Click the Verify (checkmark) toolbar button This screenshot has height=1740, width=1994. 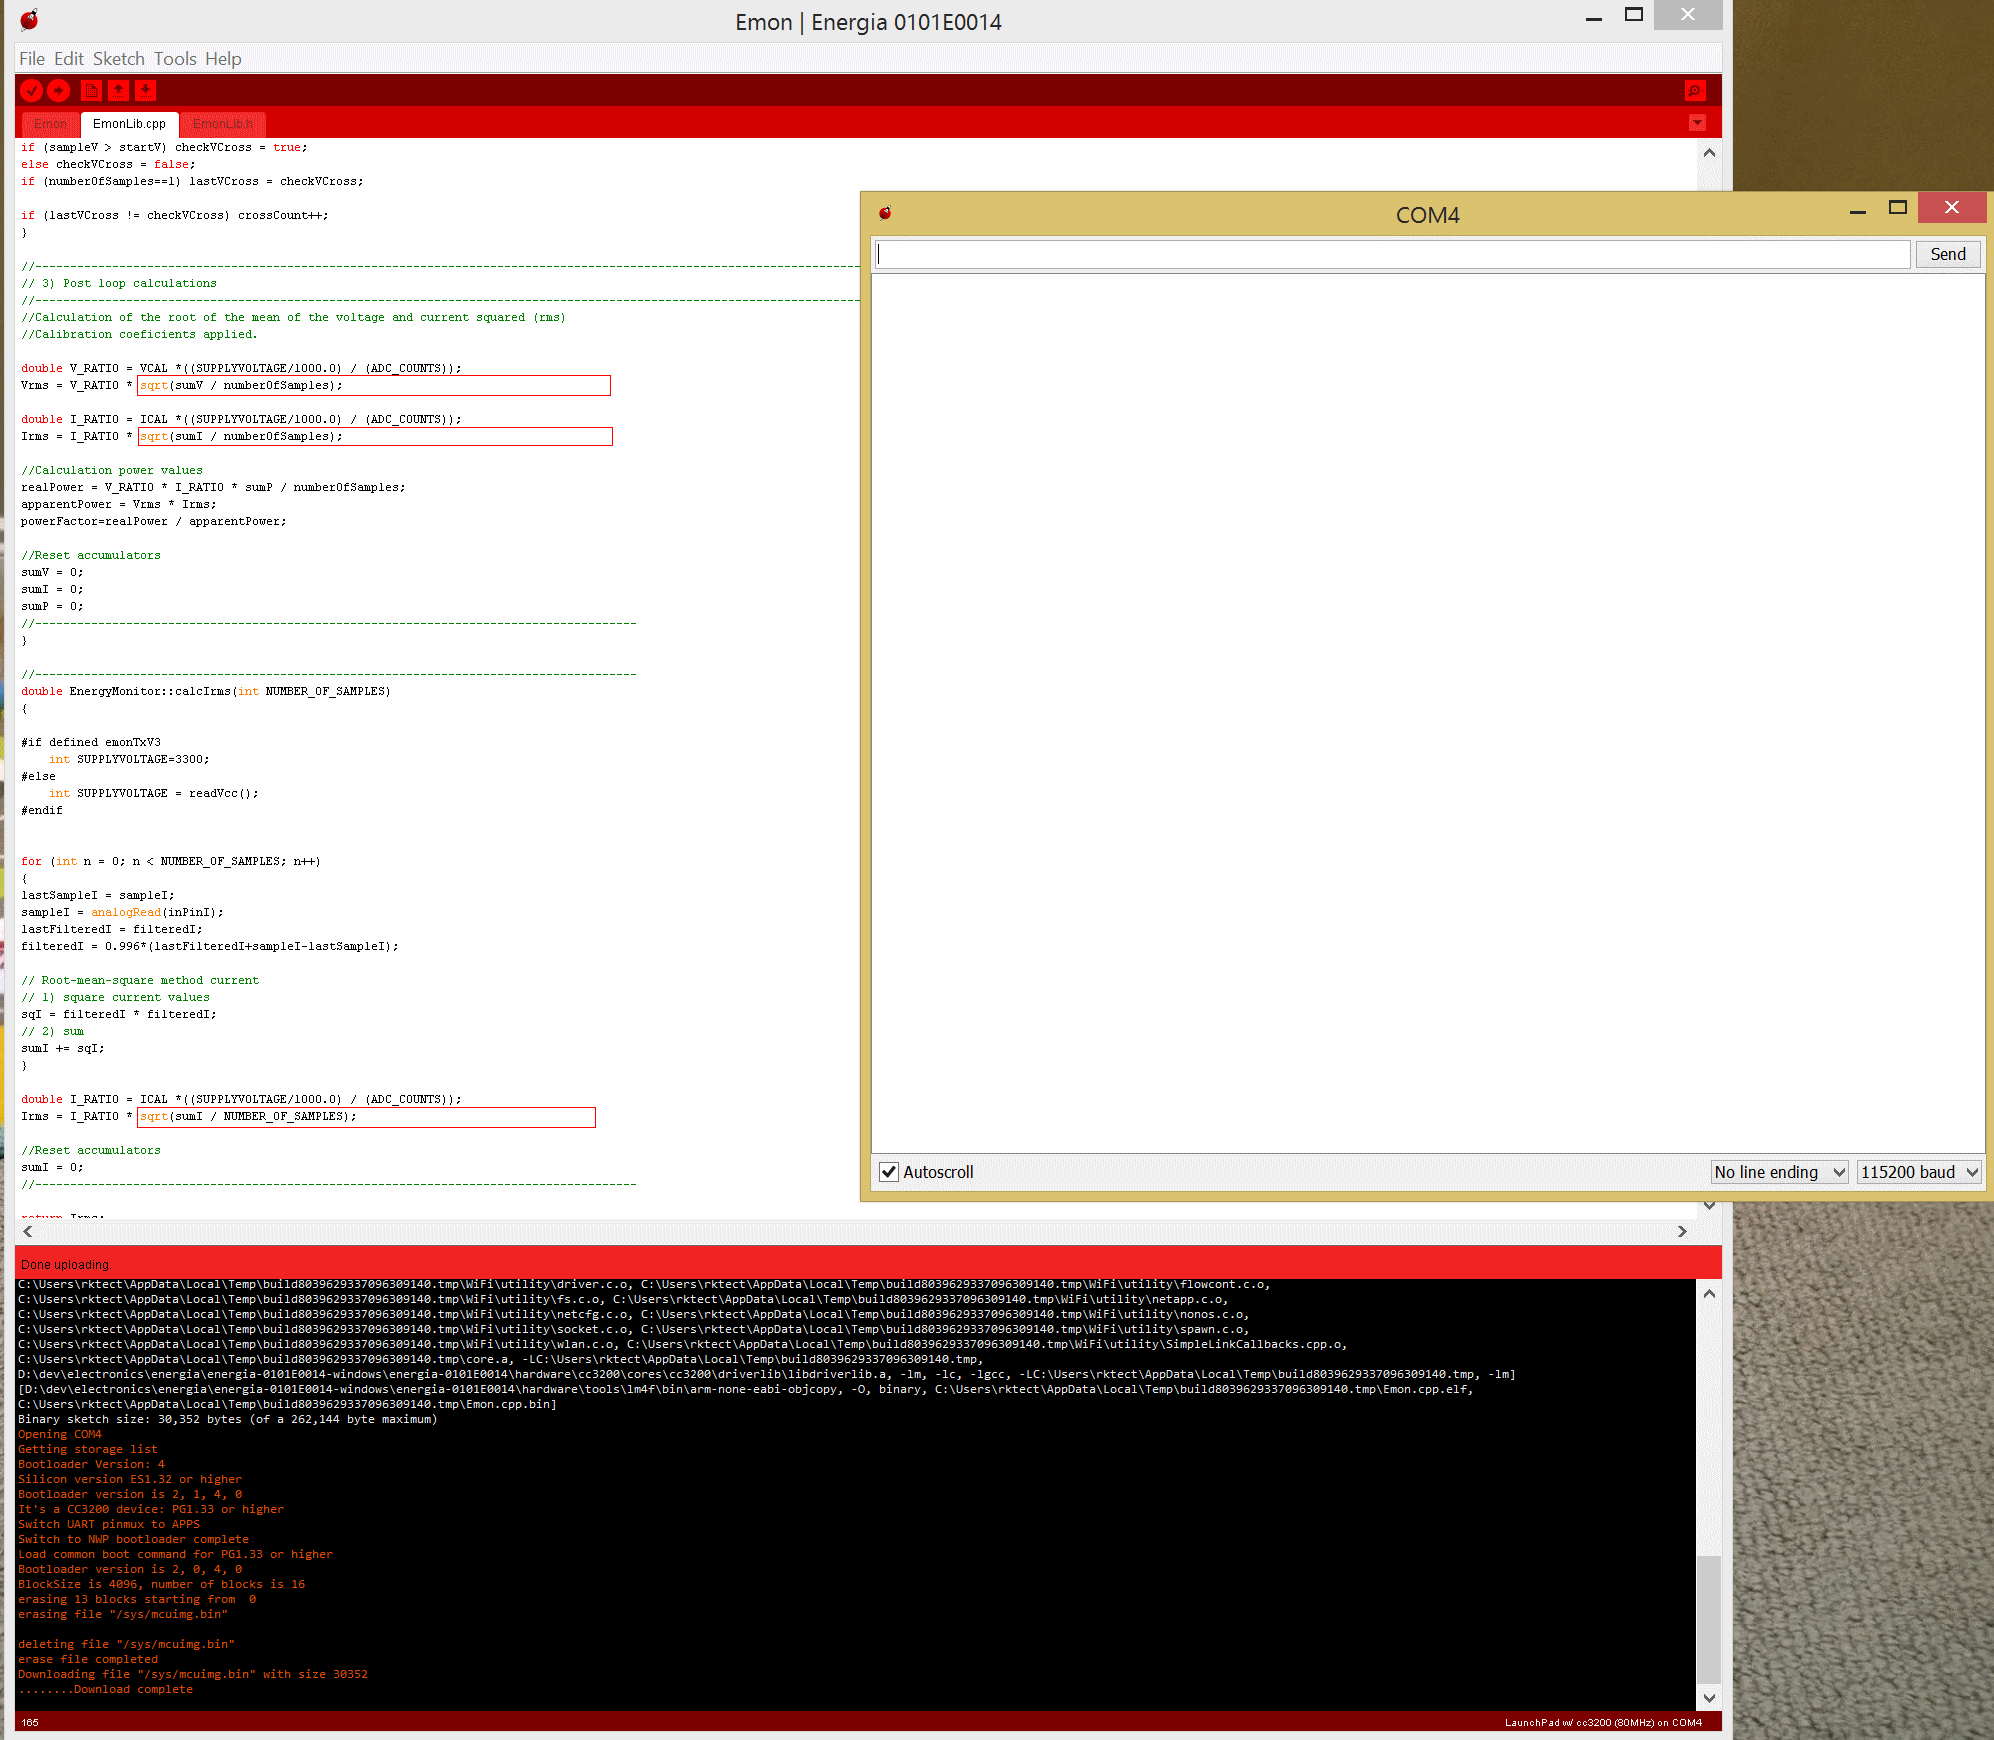(32, 91)
